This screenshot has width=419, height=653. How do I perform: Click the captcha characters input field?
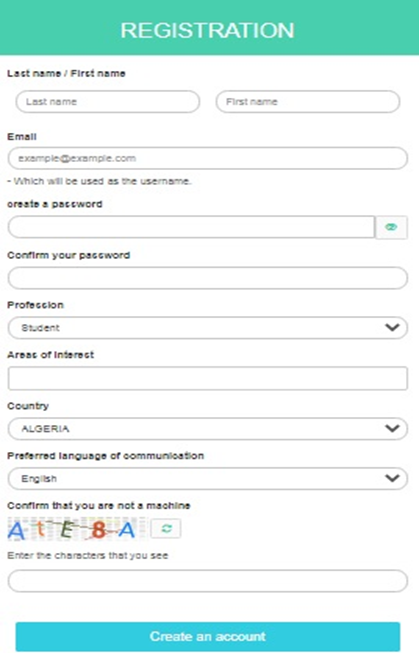click(x=207, y=581)
